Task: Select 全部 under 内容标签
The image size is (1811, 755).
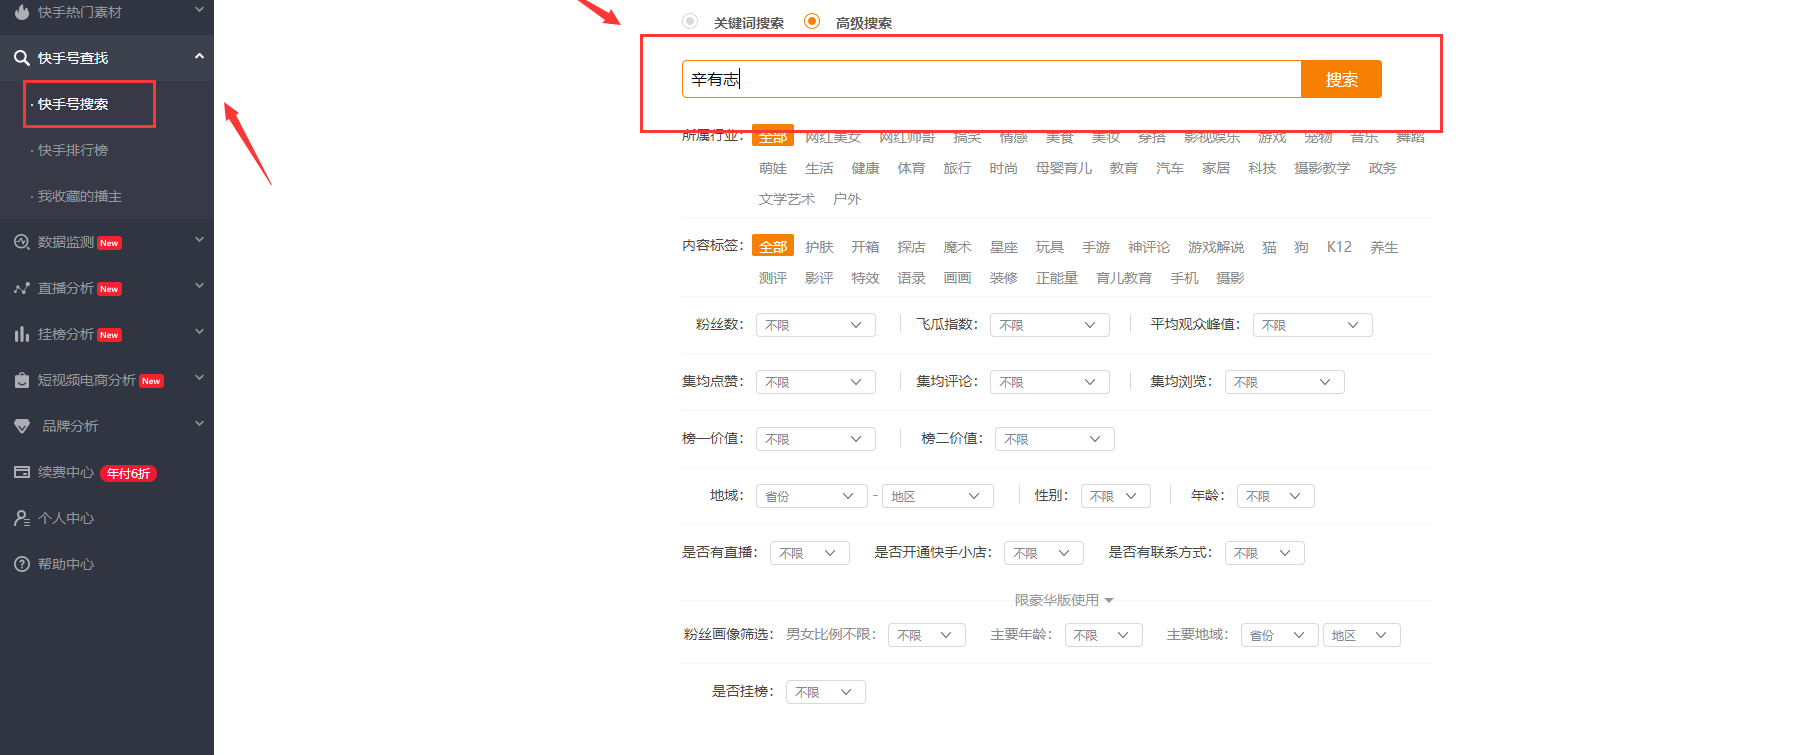Action: coord(773,246)
